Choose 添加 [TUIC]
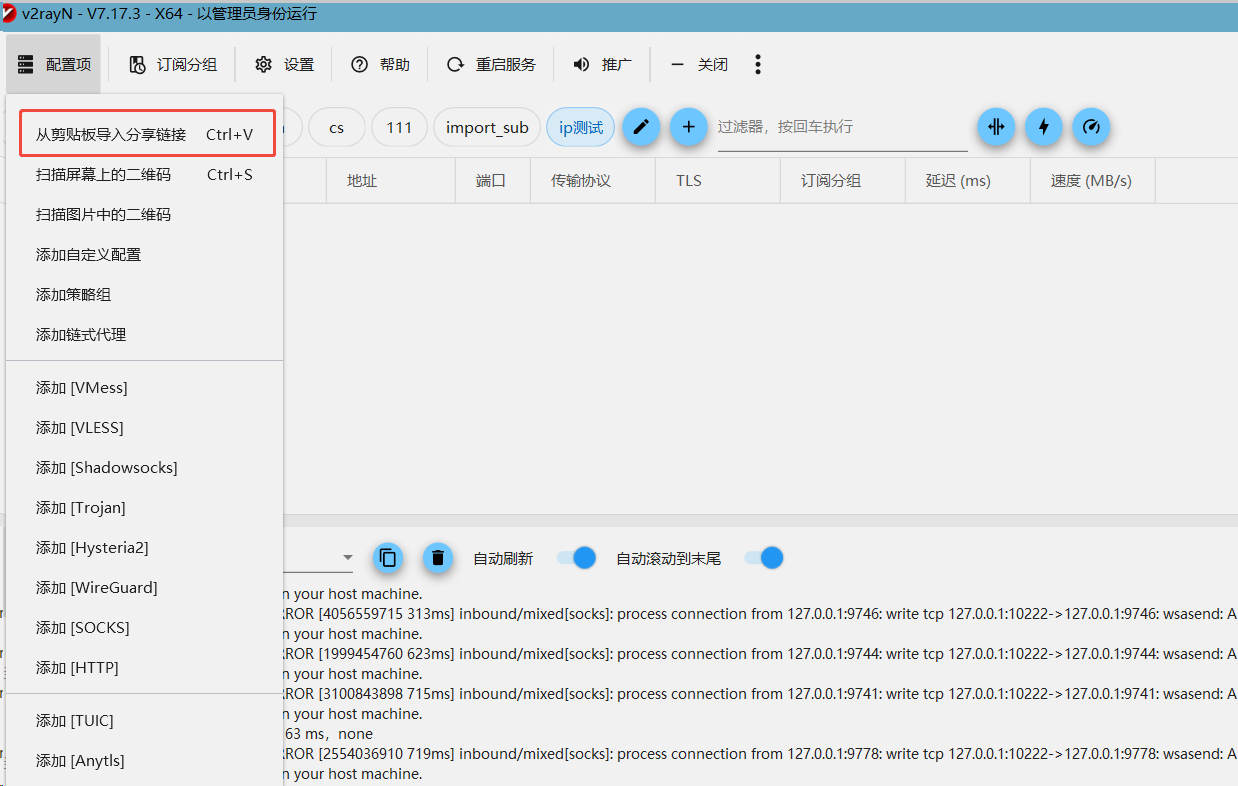The height and width of the screenshot is (786, 1238). pyautogui.click(x=145, y=720)
